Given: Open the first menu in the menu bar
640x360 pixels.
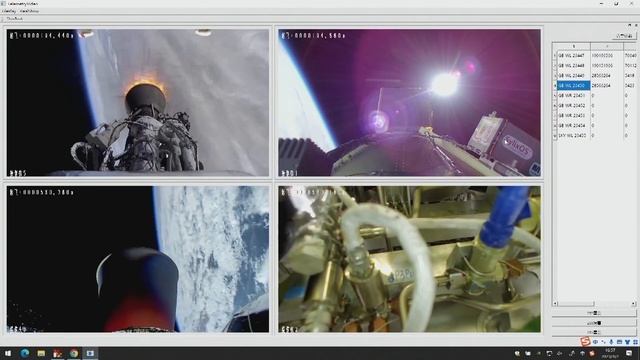Looking at the screenshot, I should pos(9,11).
